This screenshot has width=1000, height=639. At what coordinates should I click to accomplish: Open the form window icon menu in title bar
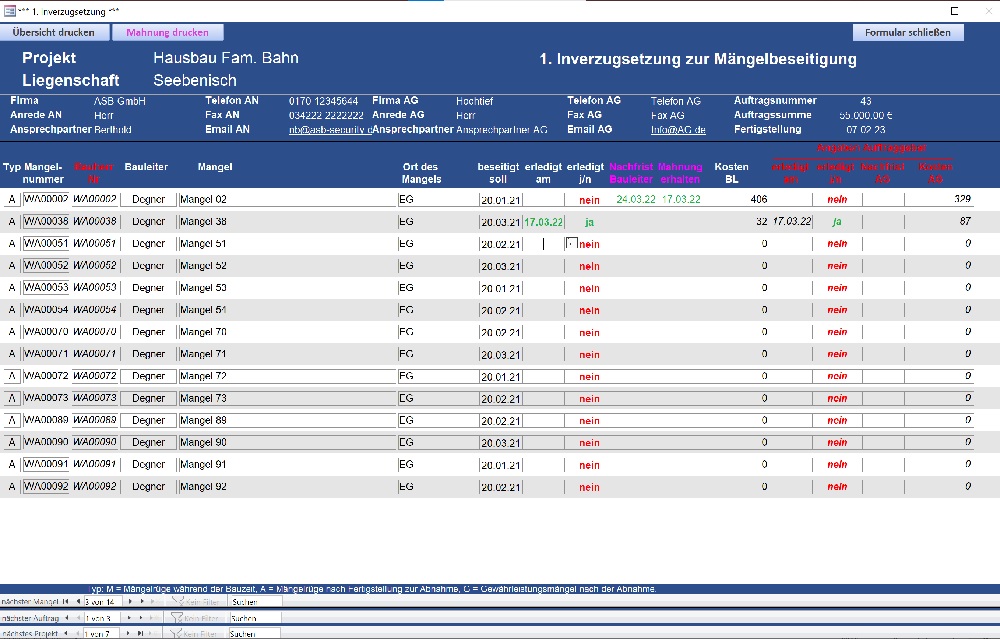10,11
